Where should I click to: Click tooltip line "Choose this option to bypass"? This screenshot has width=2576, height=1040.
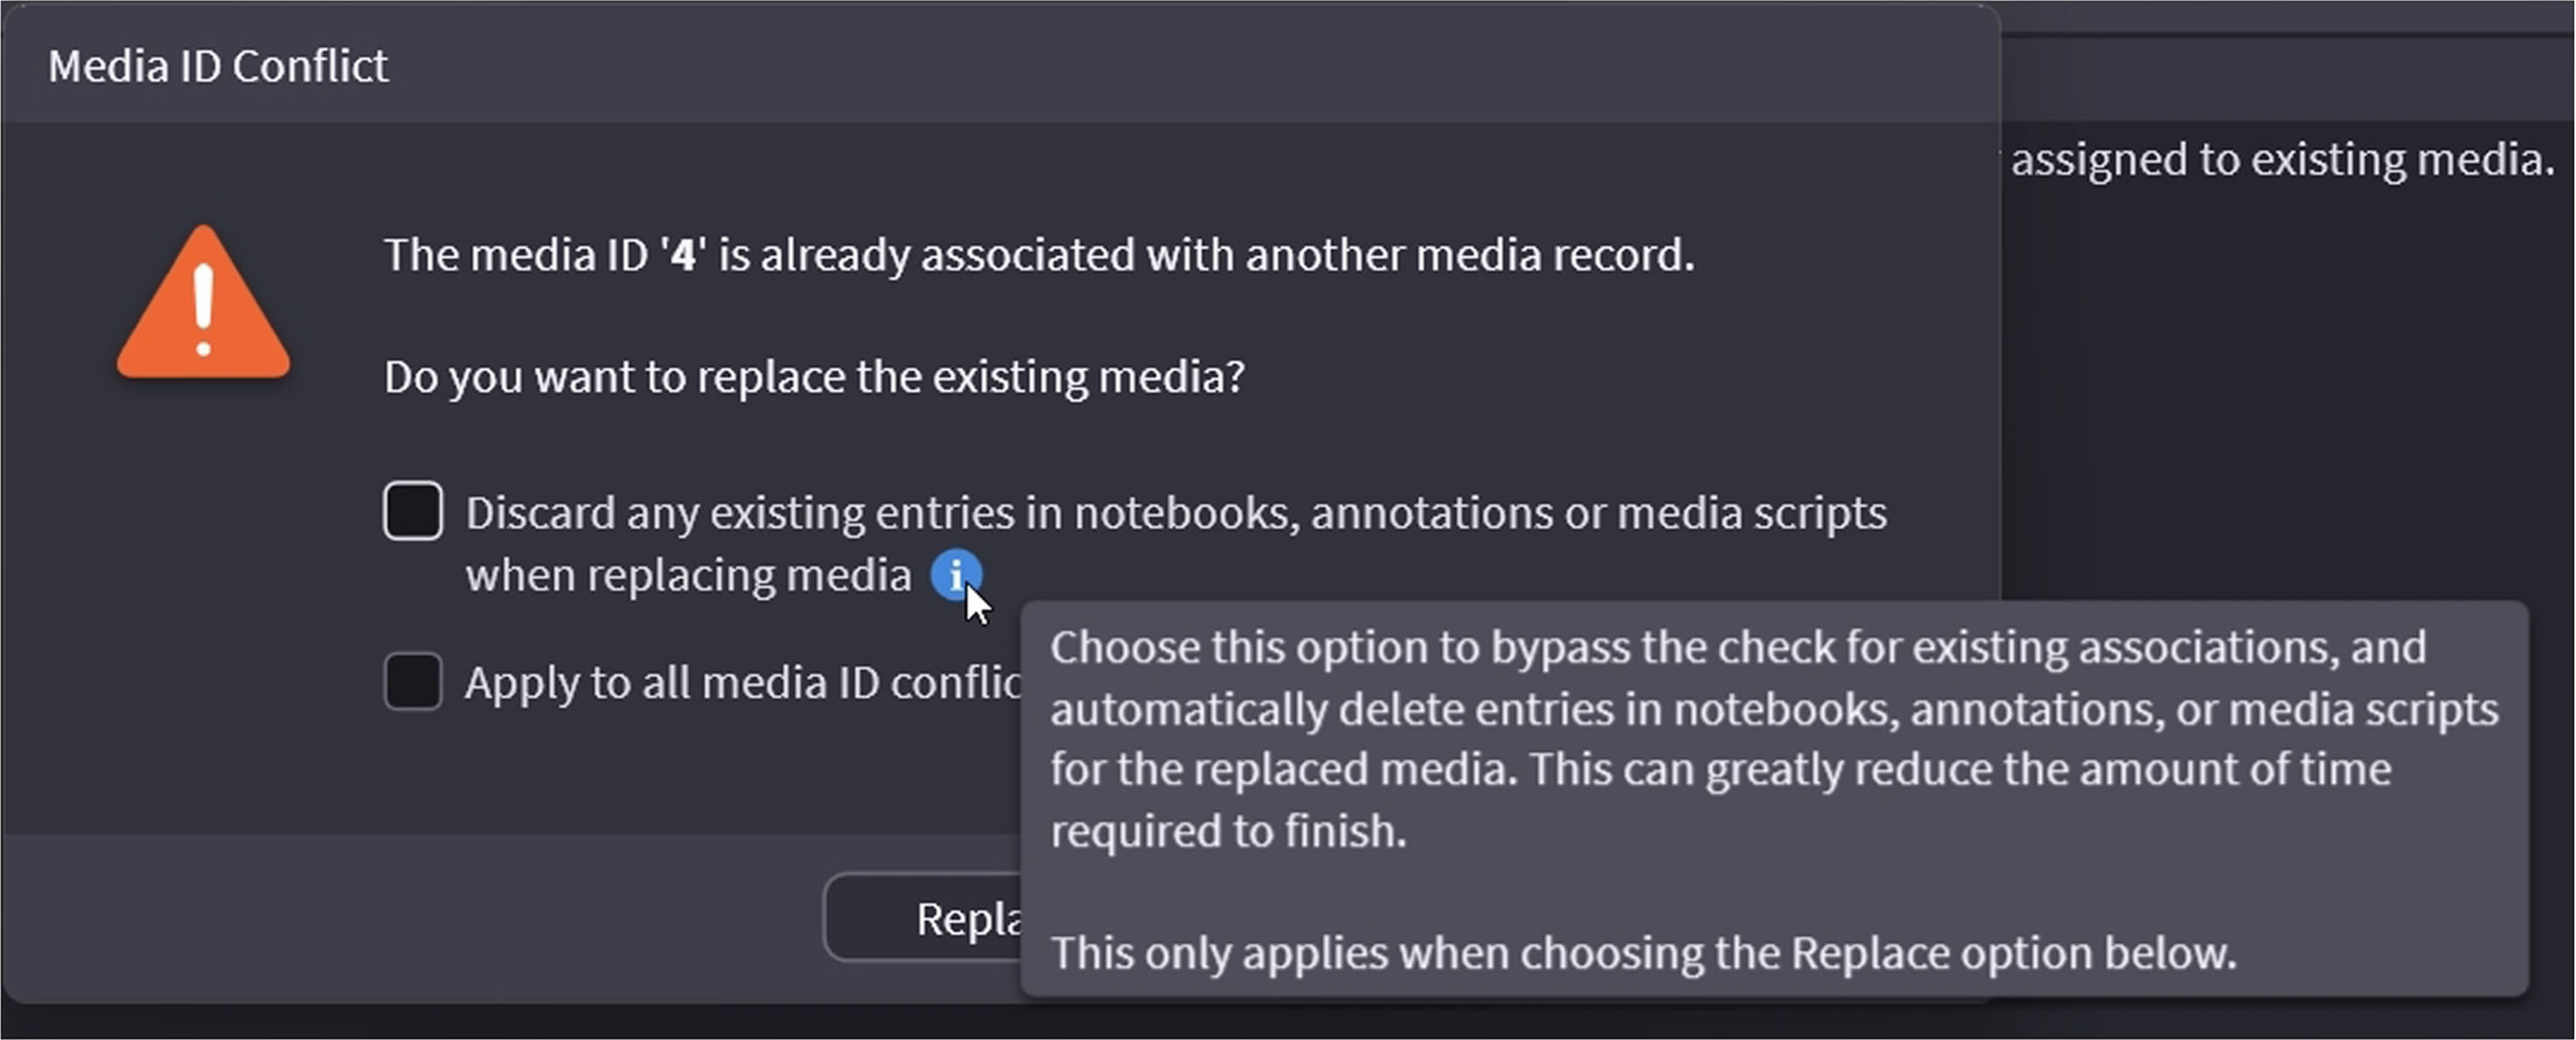pyautogui.click(x=1738, y=648)
